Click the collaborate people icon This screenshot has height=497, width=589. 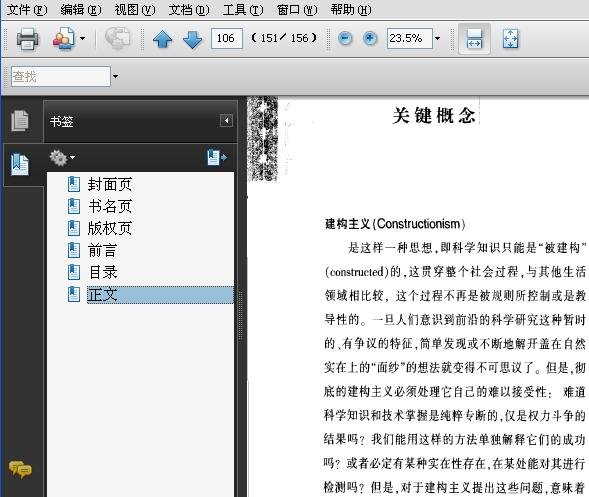click(x=63, y=38)
